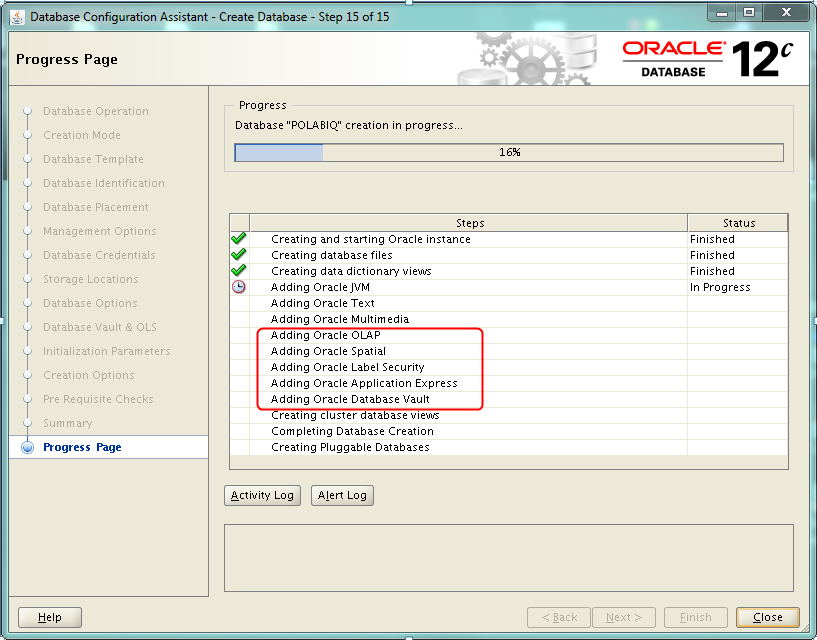The width and height of the screenshot is (817, 640).
Task: Click the Adding Oracle JVM row
Action: (509, 287)
